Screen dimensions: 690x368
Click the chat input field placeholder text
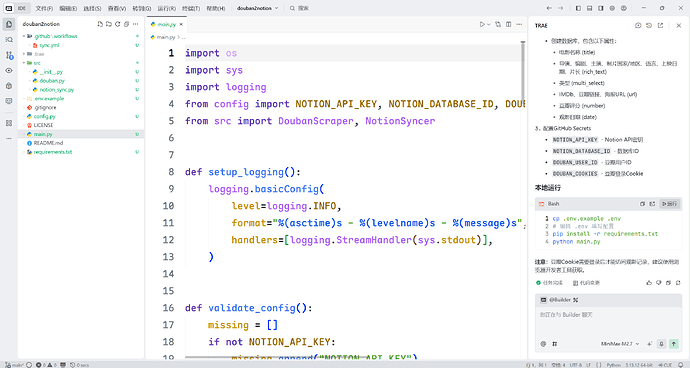point(566,315)
